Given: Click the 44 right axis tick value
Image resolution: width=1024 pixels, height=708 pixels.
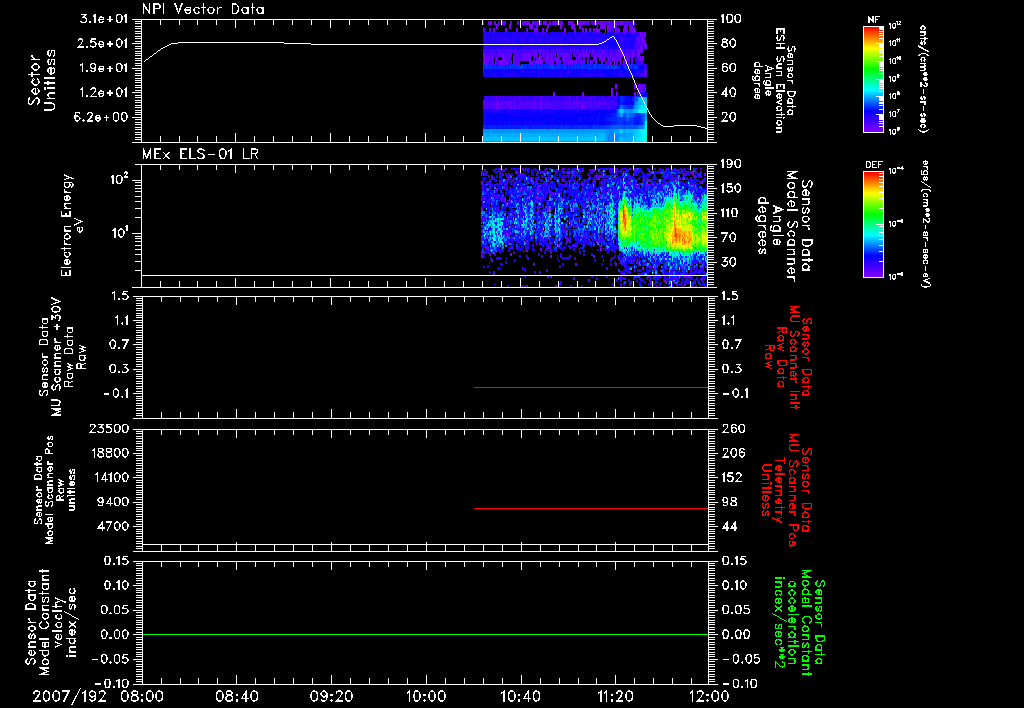Looking at the screenshot, I should [729, 526].
